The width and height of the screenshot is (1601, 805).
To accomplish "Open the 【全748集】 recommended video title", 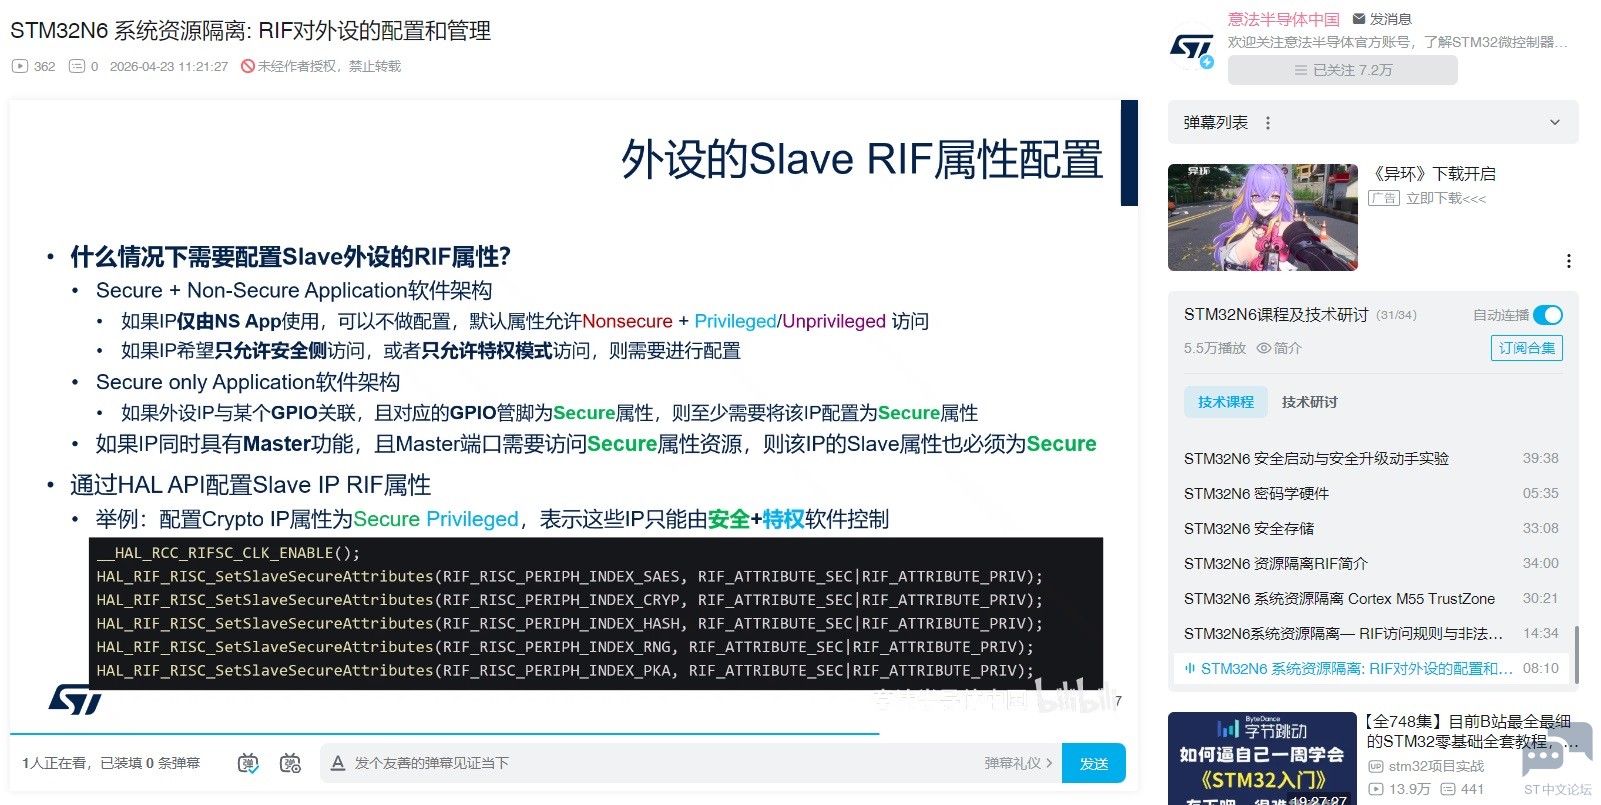I will tap(1473, 731).
